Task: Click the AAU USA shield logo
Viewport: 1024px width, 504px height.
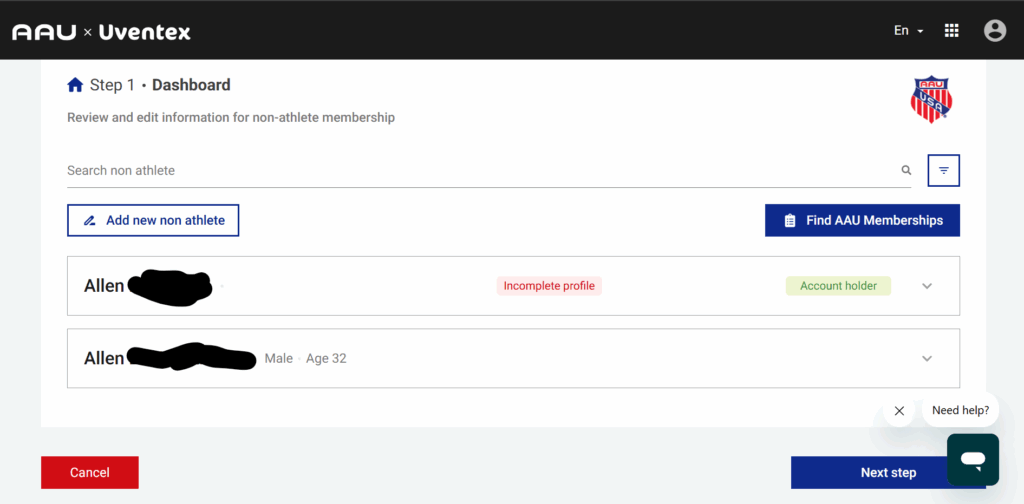Action: (x=931, y=99)
